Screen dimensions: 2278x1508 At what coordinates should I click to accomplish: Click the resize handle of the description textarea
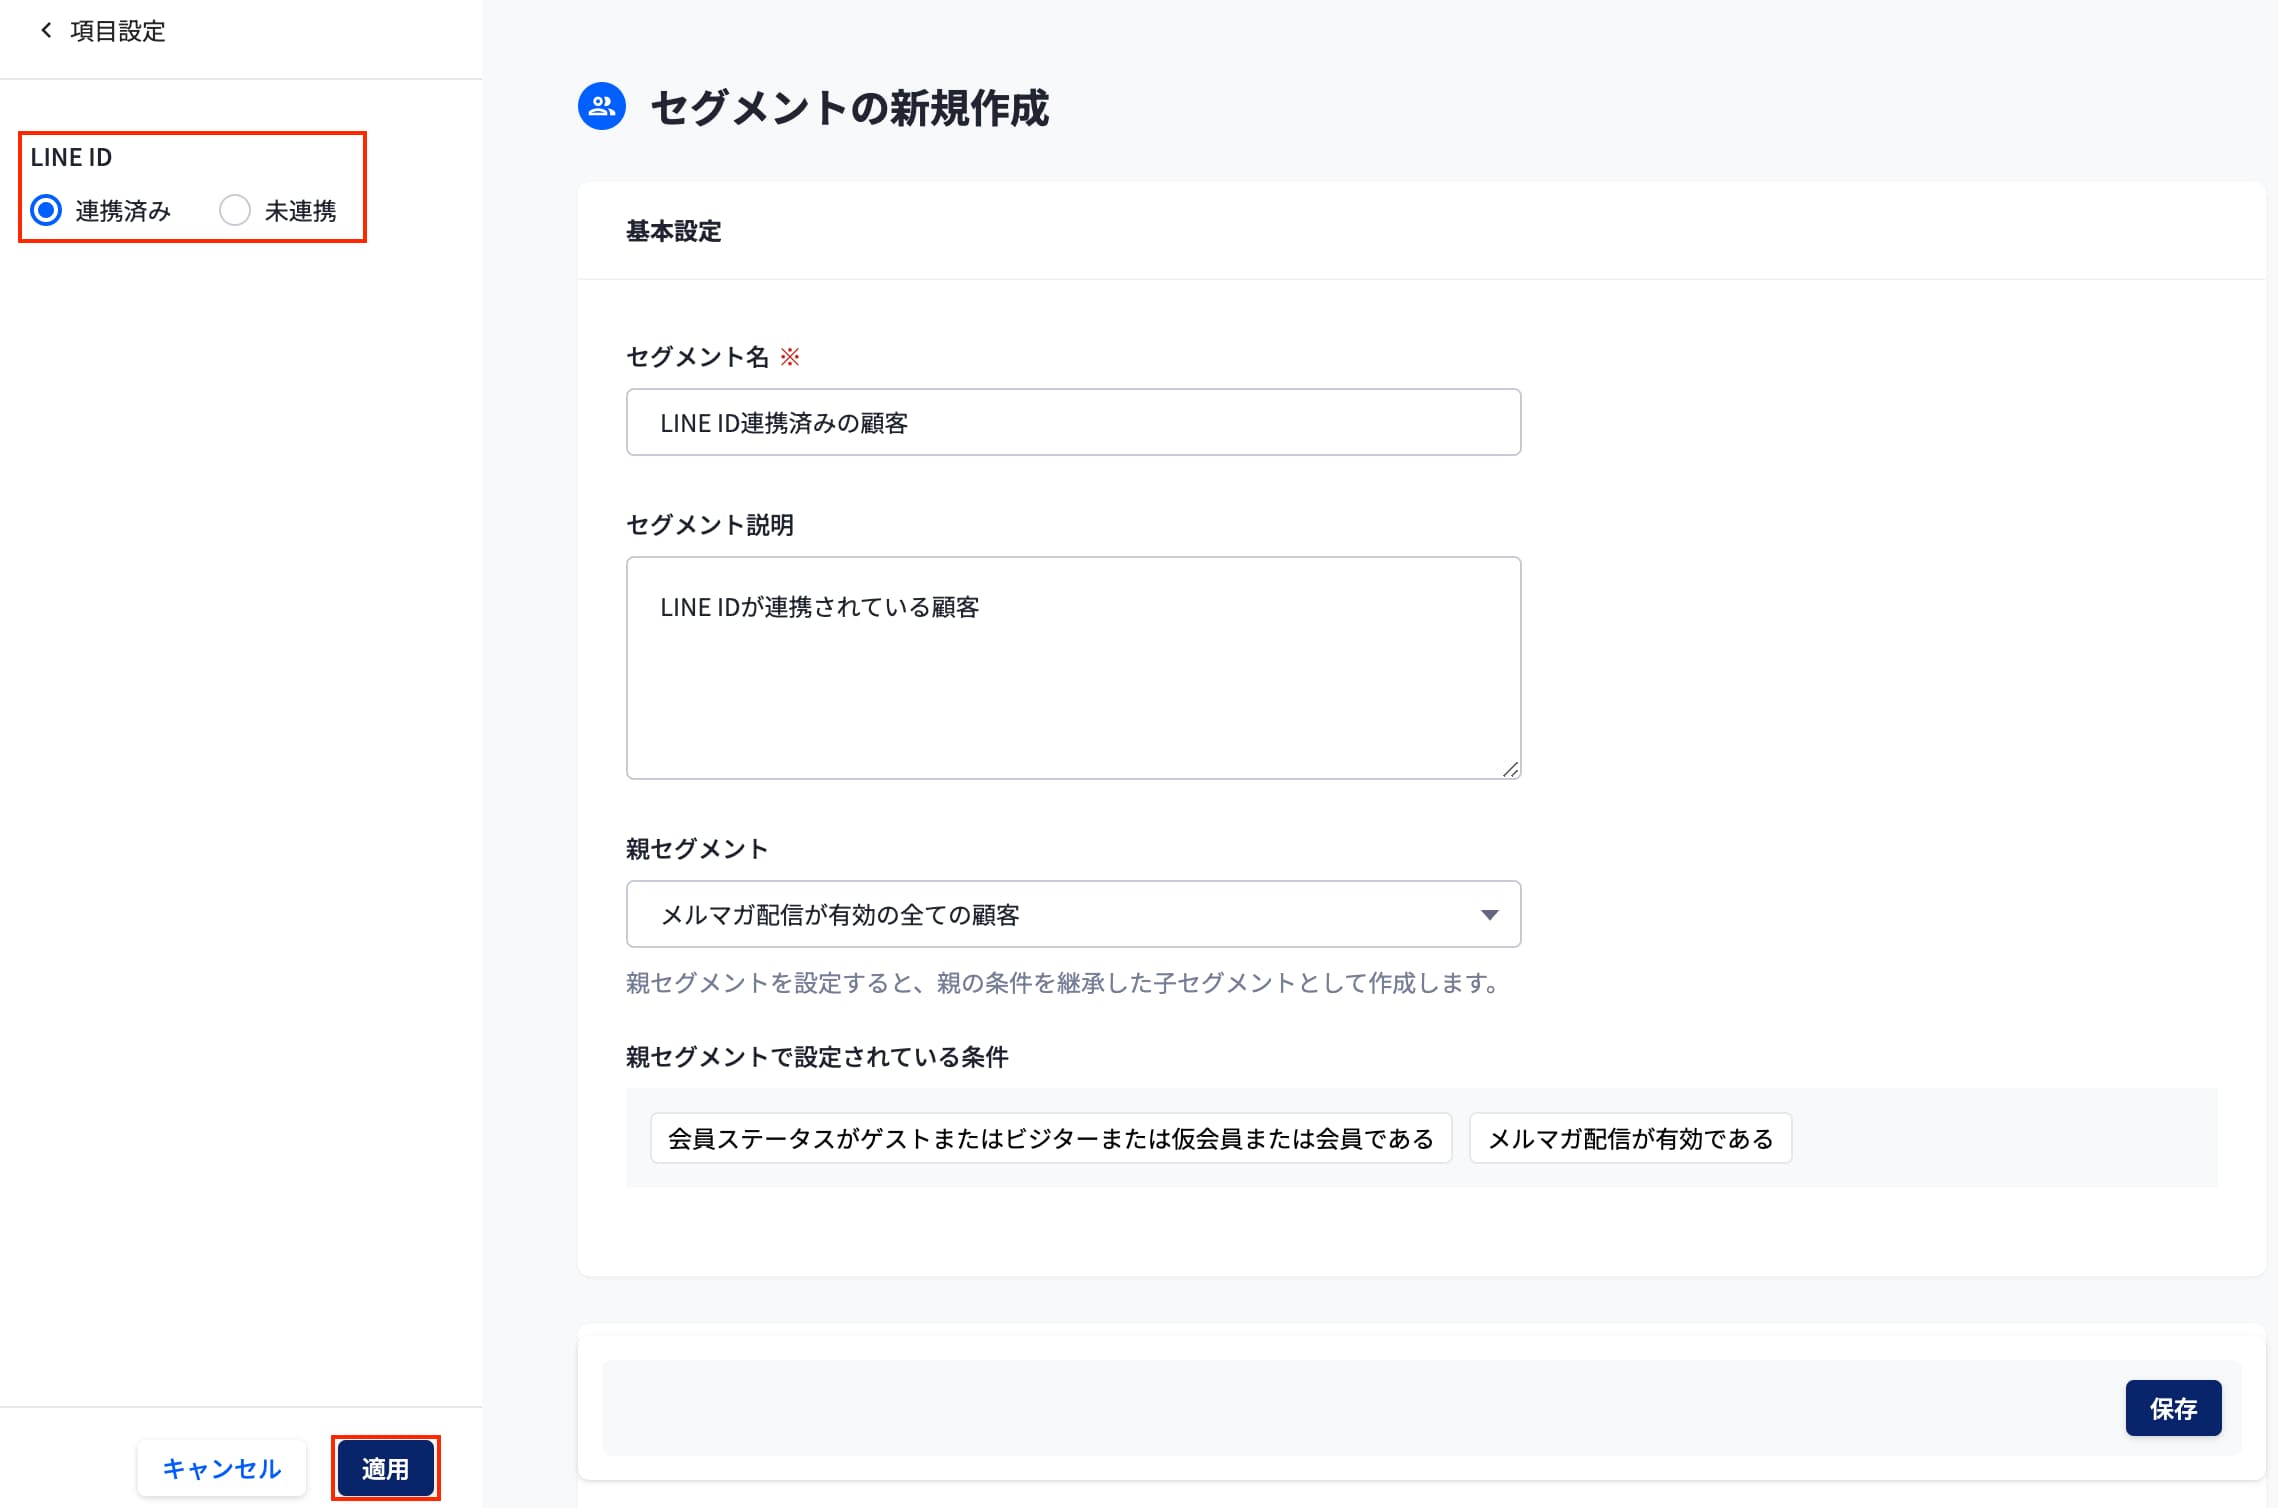(1510, 769)
